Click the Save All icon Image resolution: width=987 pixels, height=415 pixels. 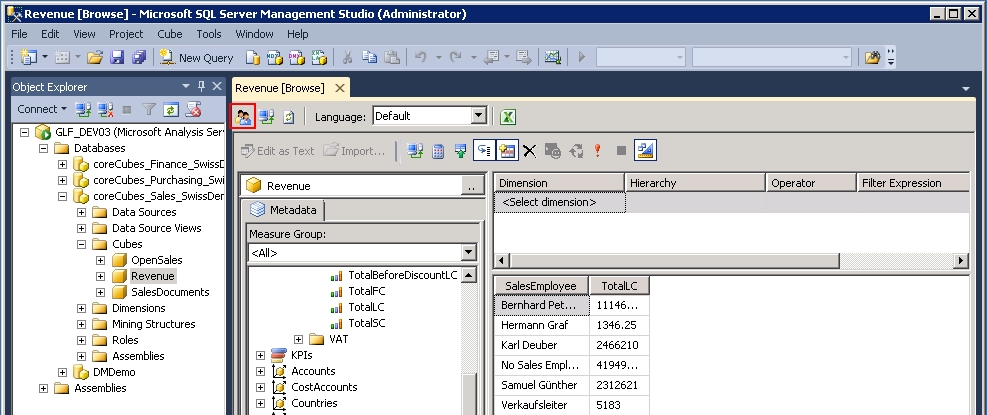tap(138, 57)
